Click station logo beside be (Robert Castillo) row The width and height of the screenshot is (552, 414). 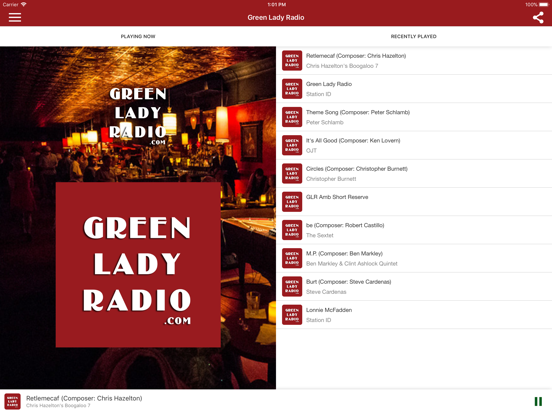click(292, 230)
